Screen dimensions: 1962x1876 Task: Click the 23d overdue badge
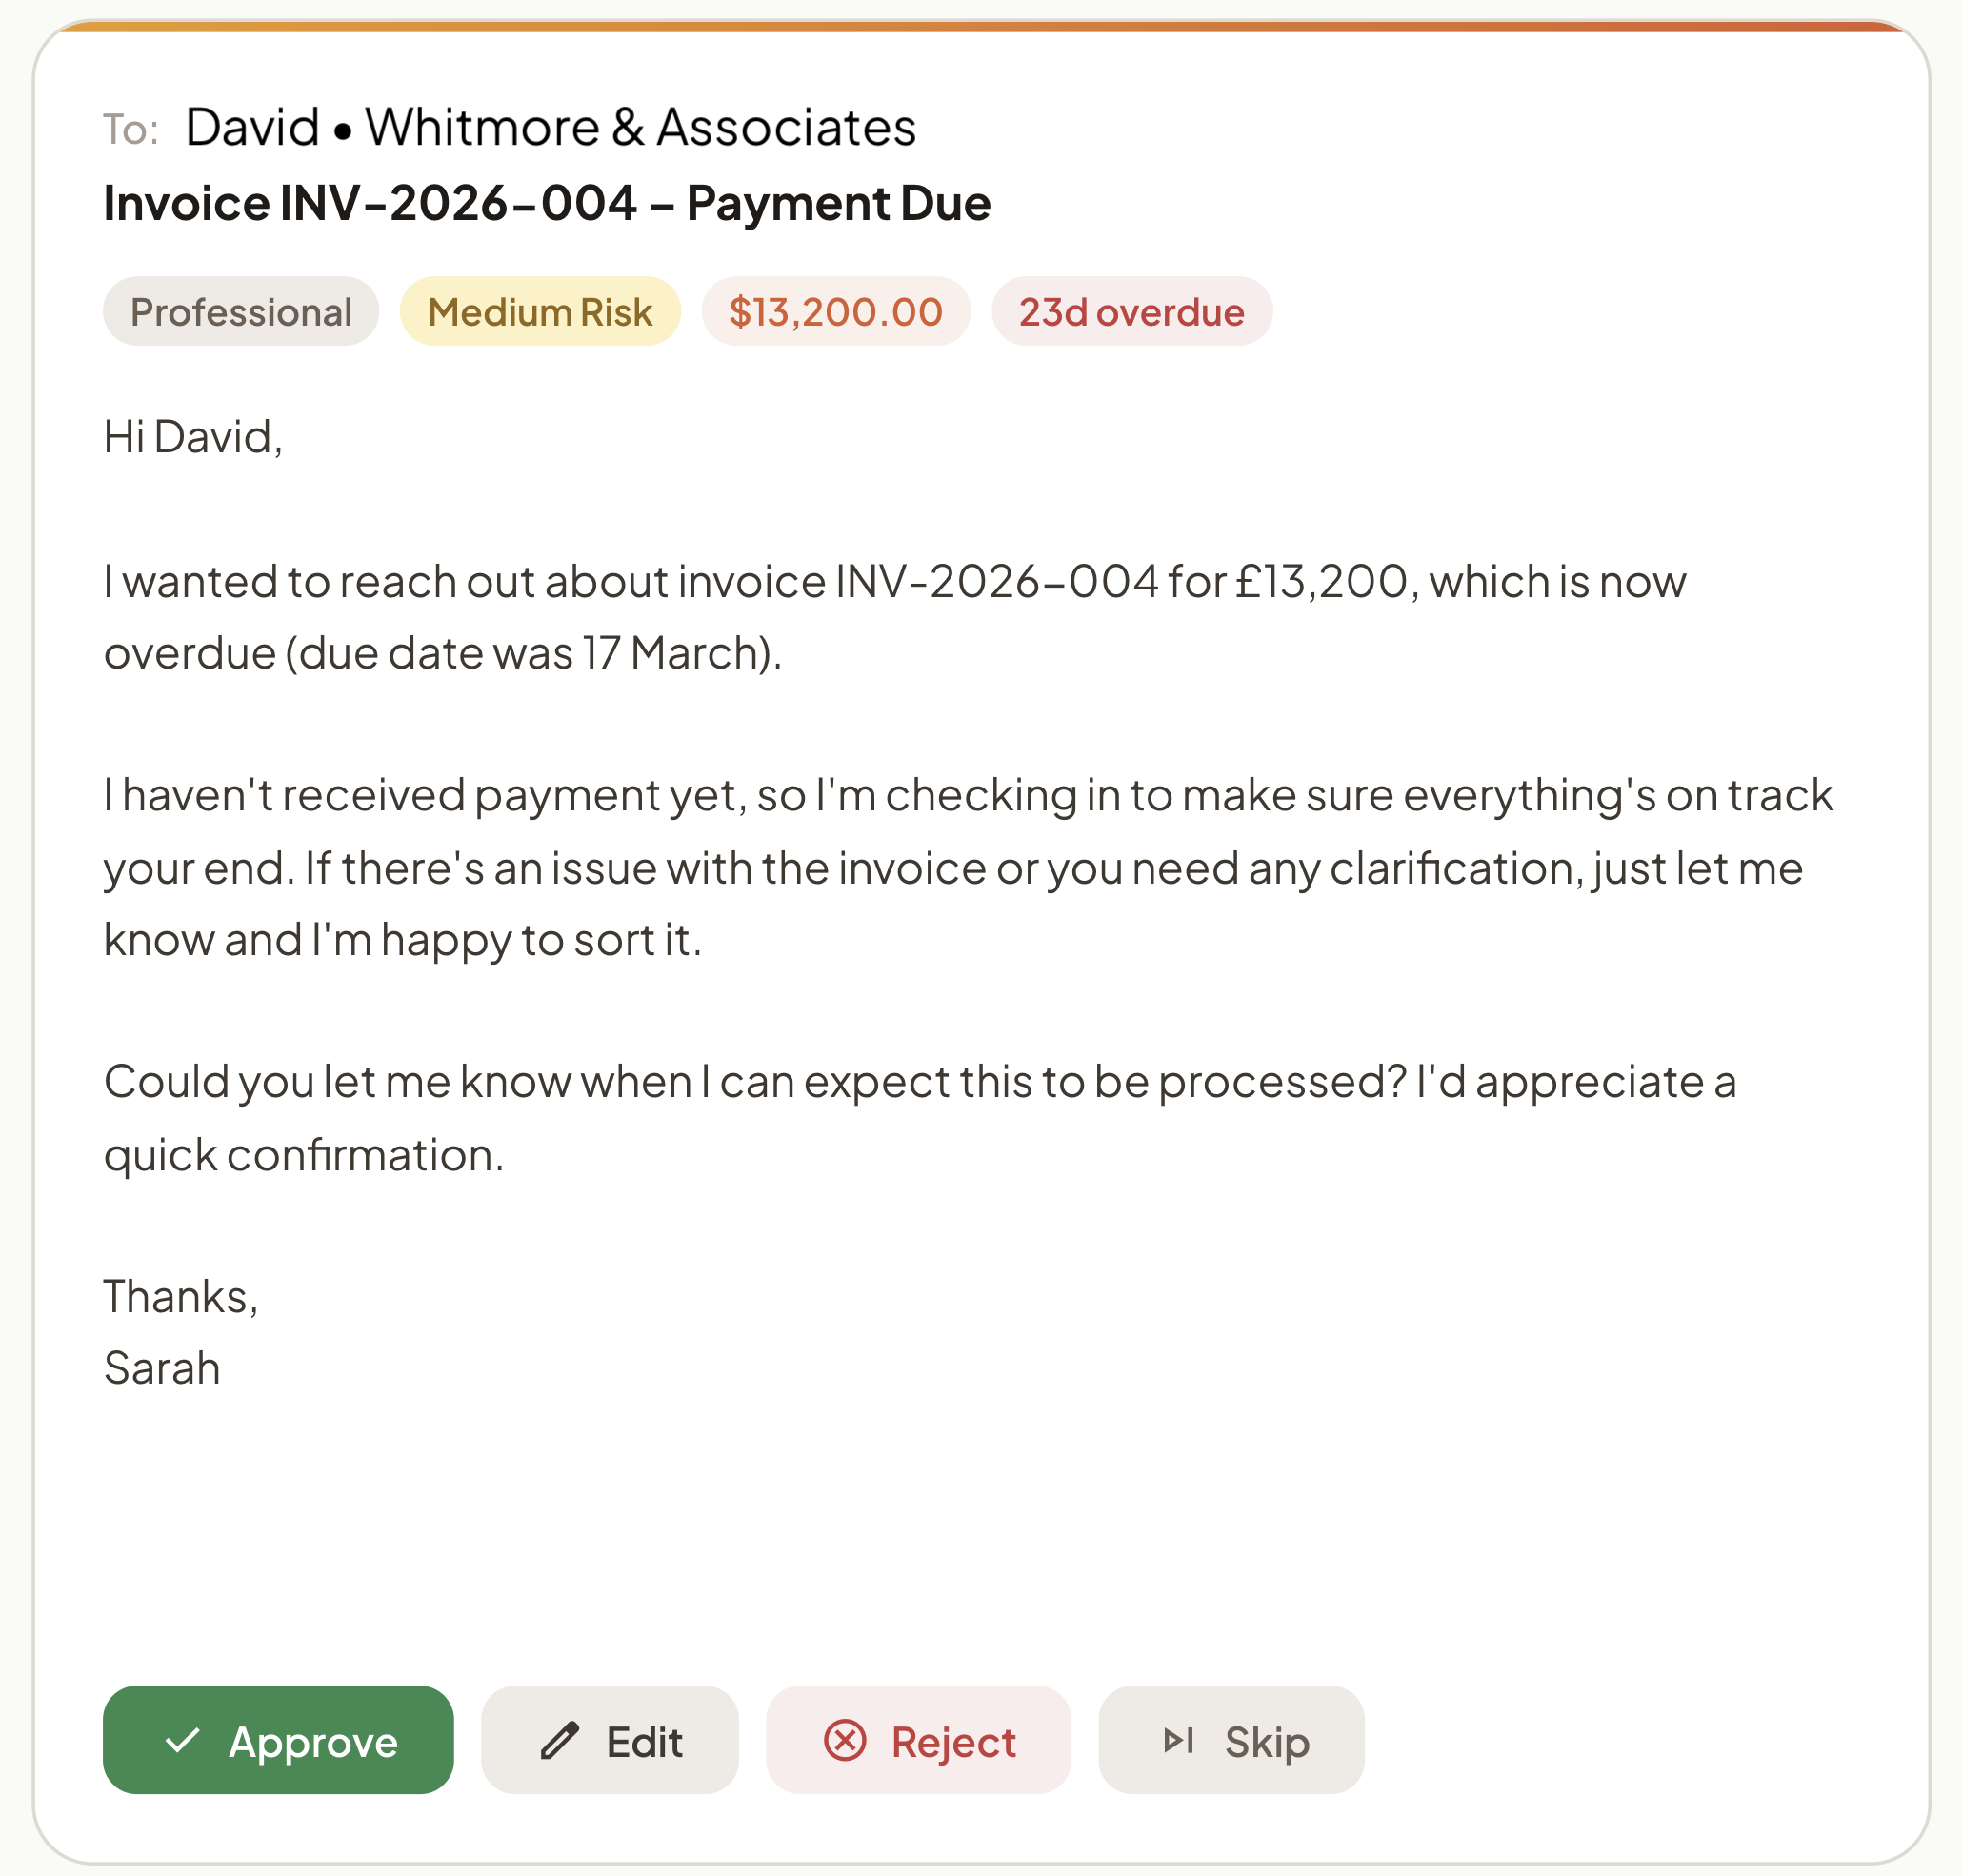[x=1131, y=312]
